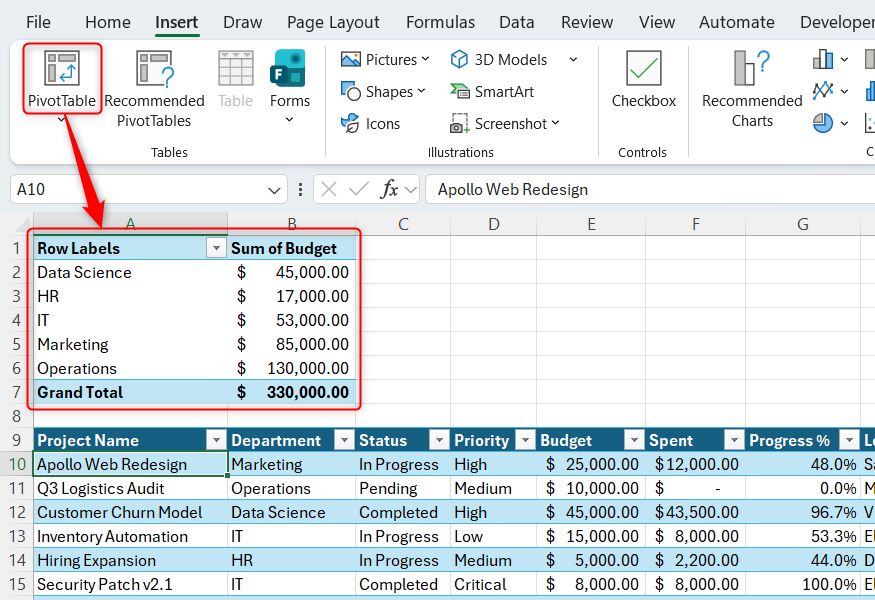Insert a Checkbox control
Screen dimensions: 875x600
click(643, 79)
